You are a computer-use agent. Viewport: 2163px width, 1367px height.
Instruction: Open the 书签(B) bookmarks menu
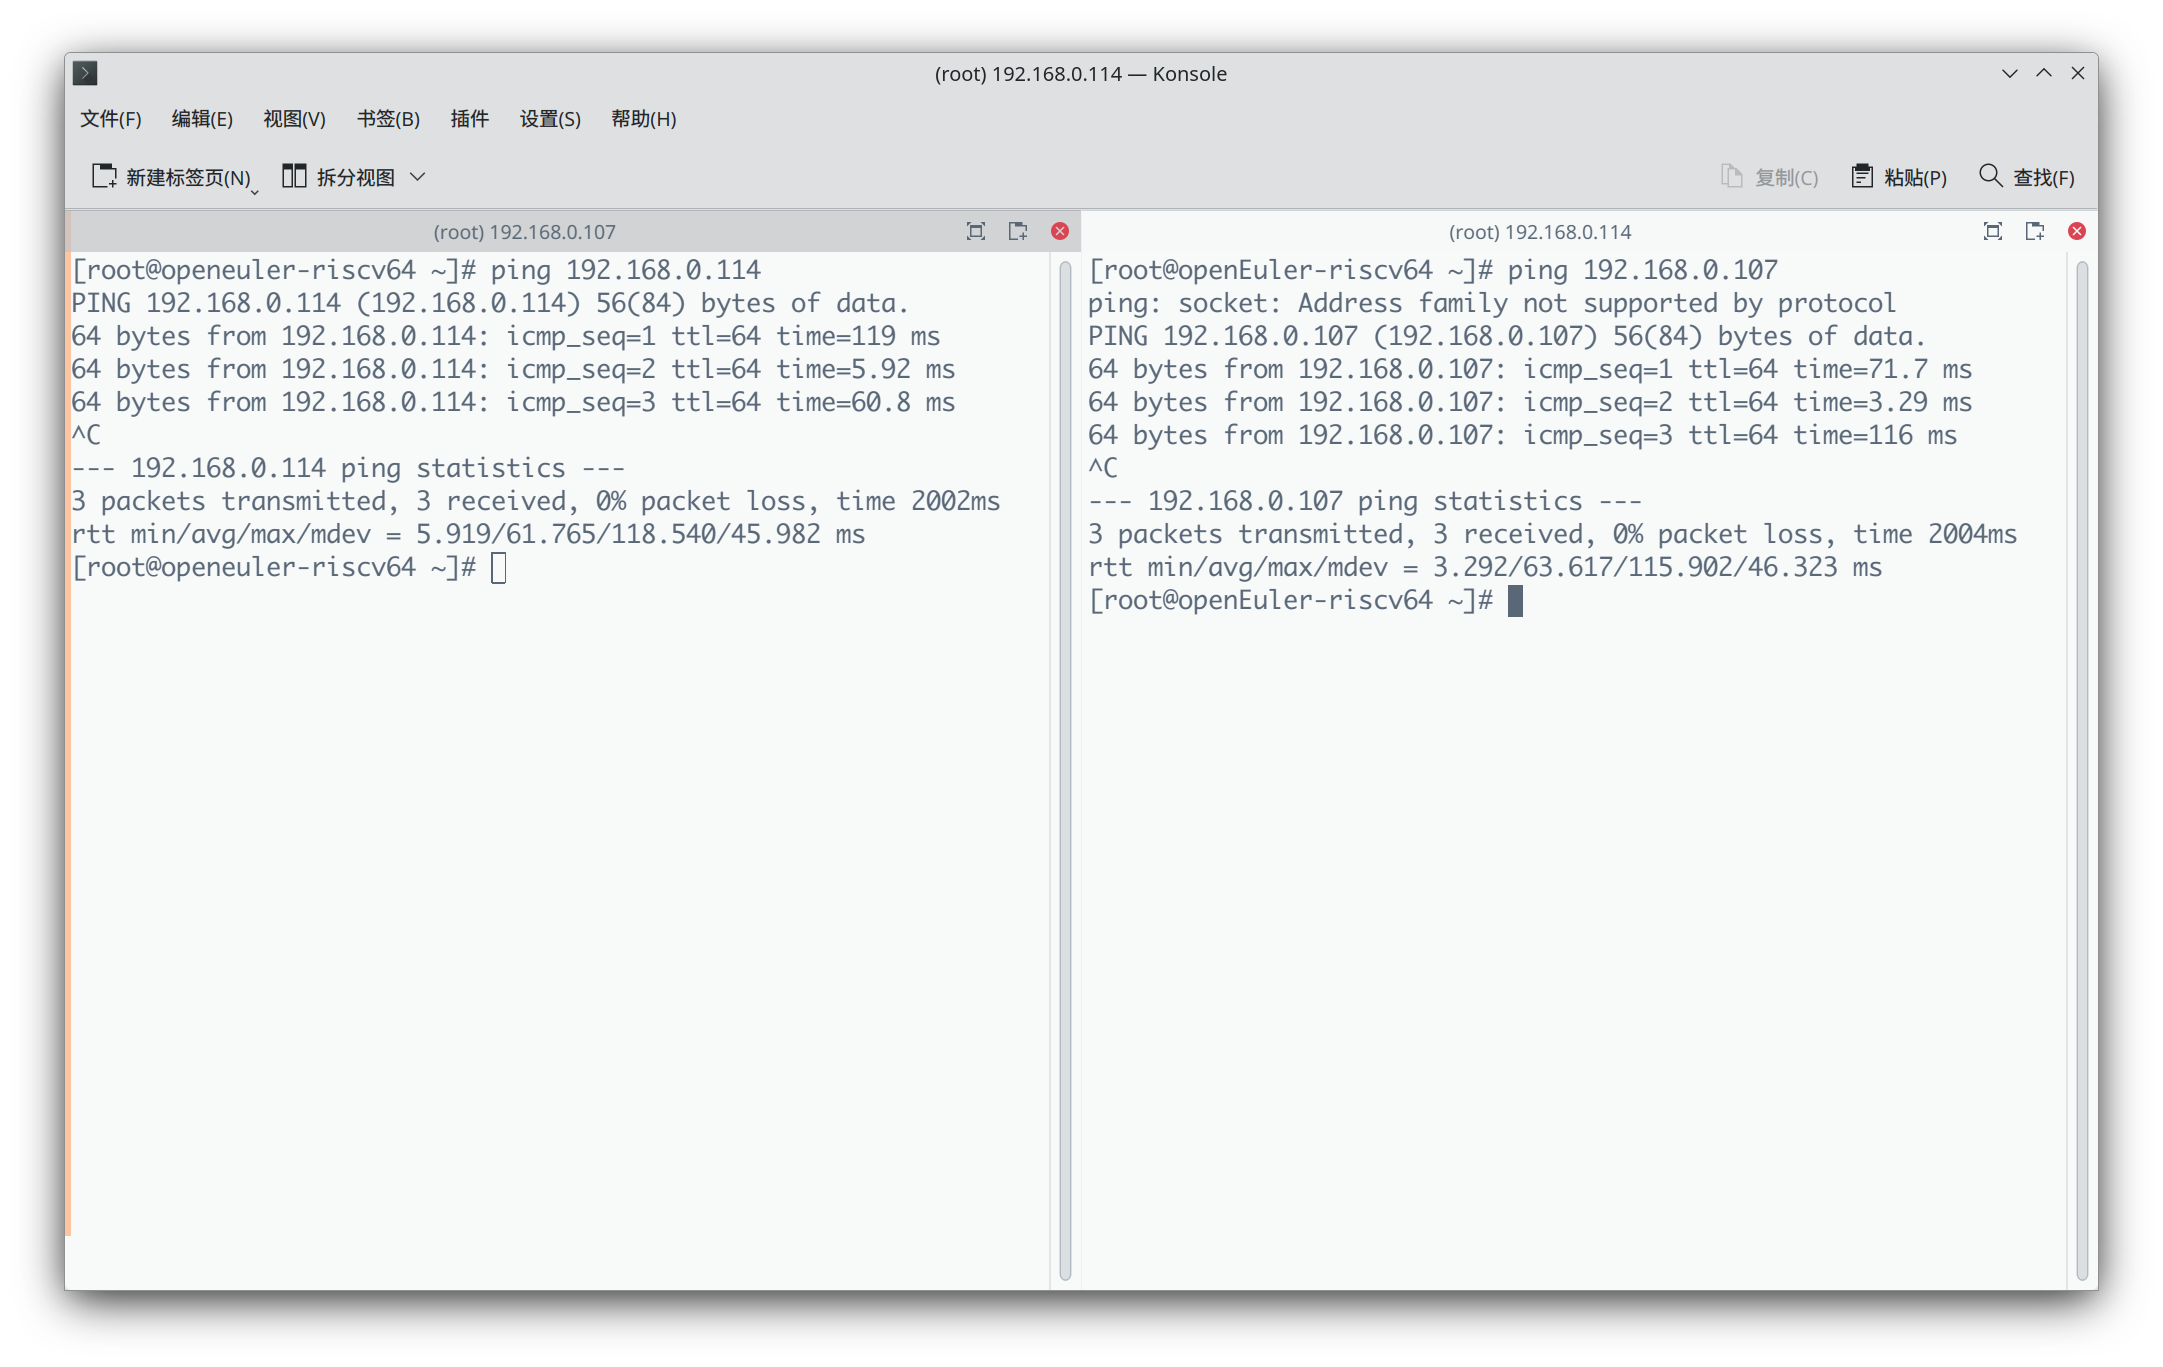(x=388, y=119)
